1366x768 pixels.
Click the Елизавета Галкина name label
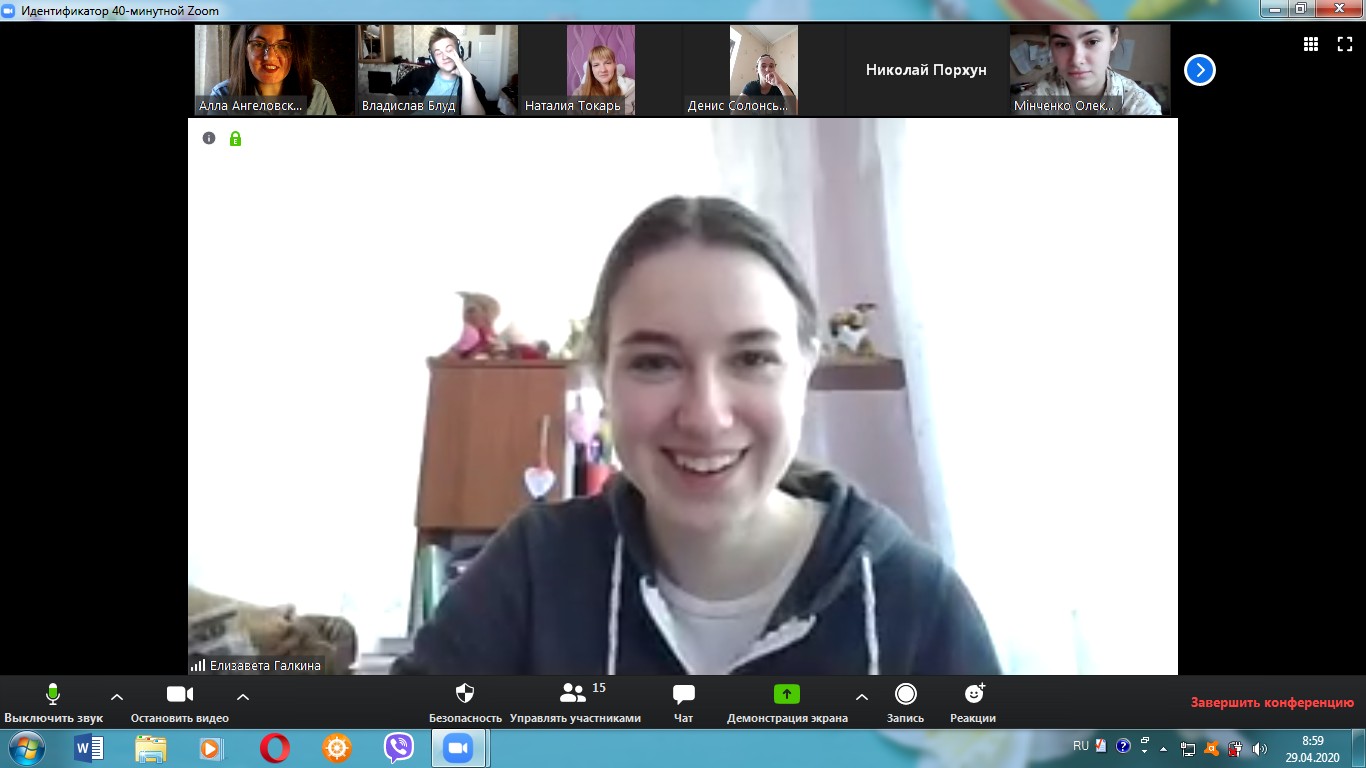click(x=265, y=665)
